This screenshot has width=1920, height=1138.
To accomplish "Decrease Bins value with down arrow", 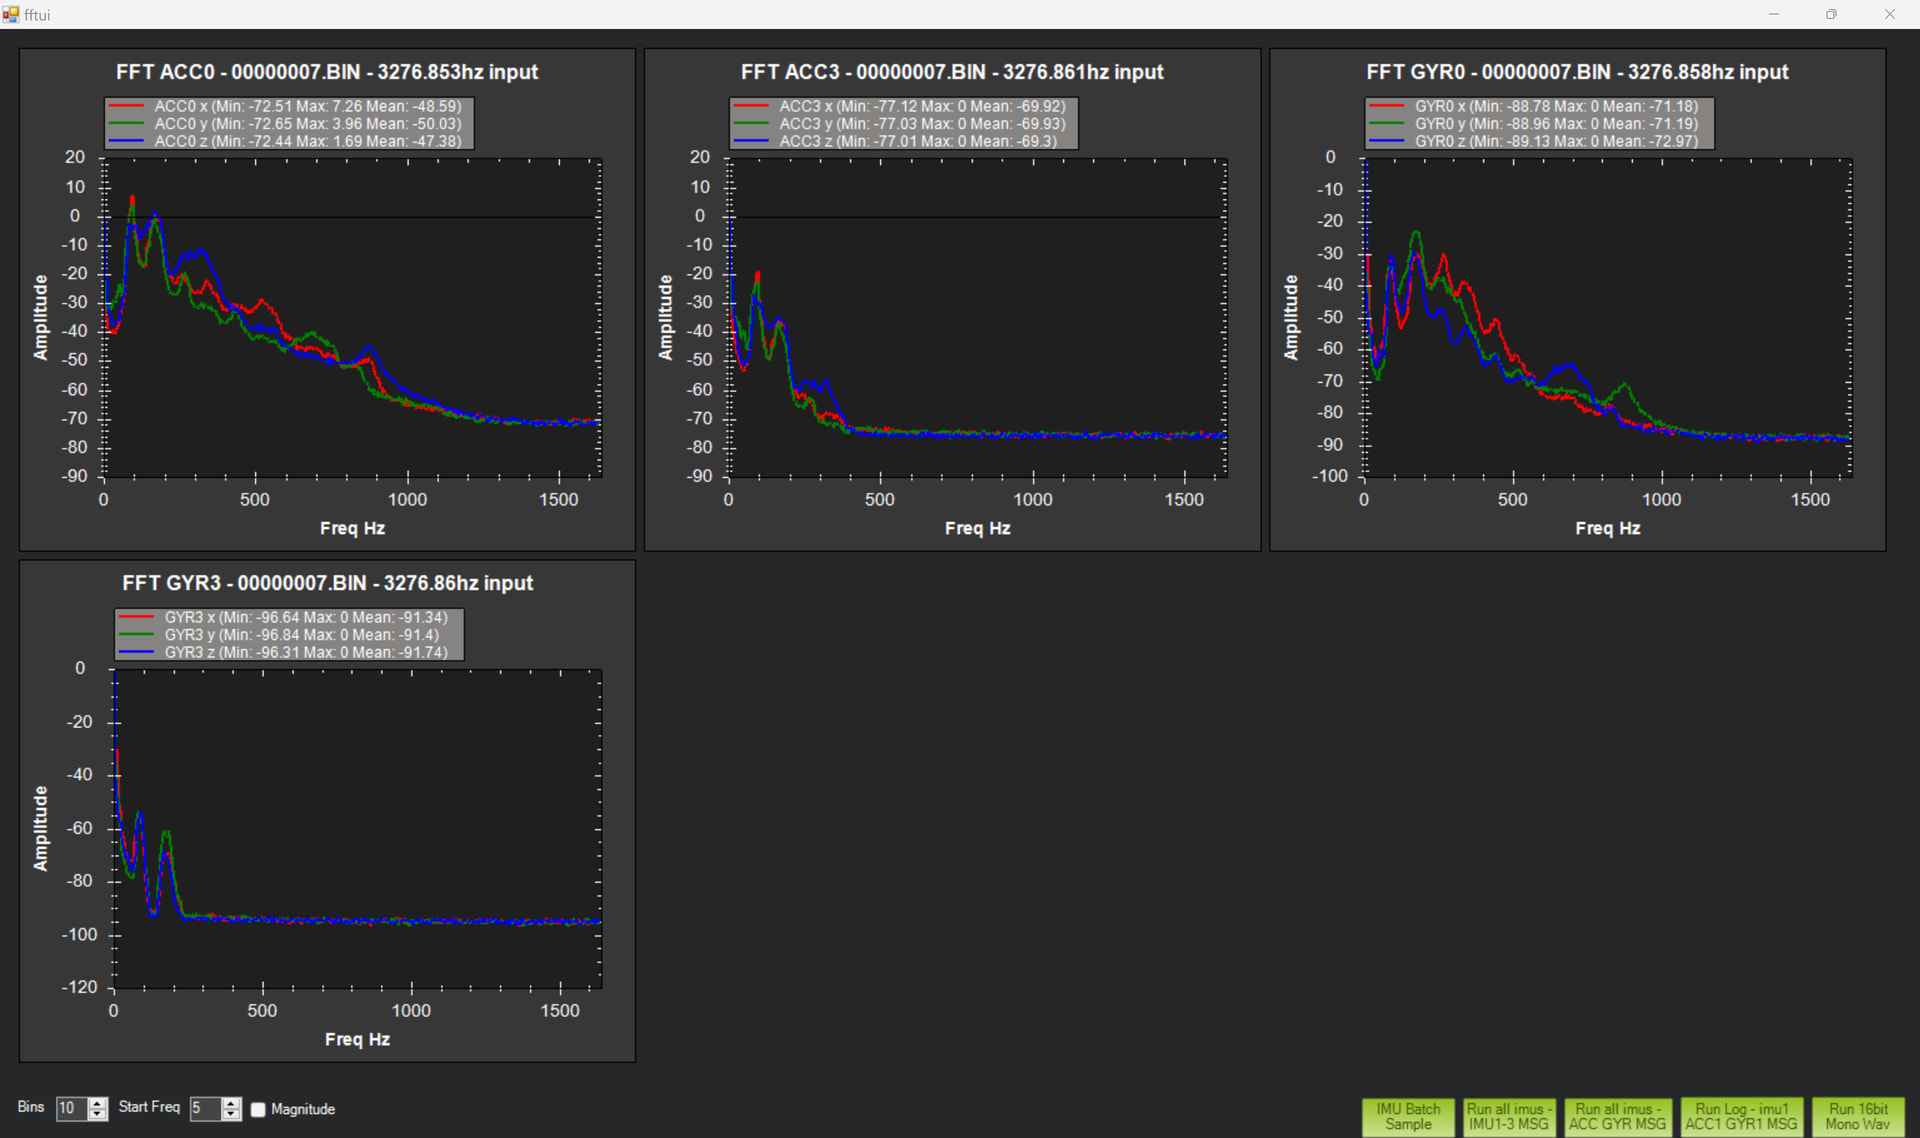I will pyautogui.click(x=98, y=1114).
